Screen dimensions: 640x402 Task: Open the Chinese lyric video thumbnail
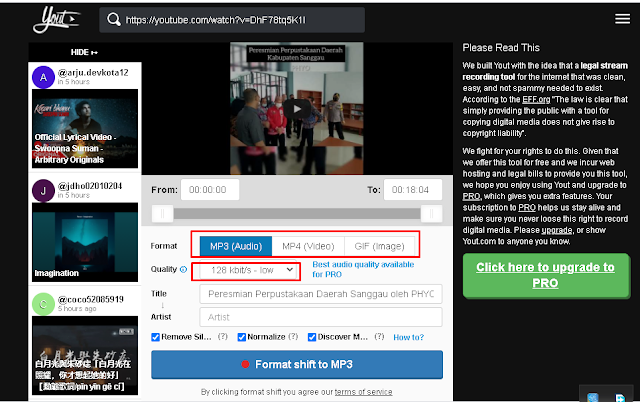coord(85,355)
